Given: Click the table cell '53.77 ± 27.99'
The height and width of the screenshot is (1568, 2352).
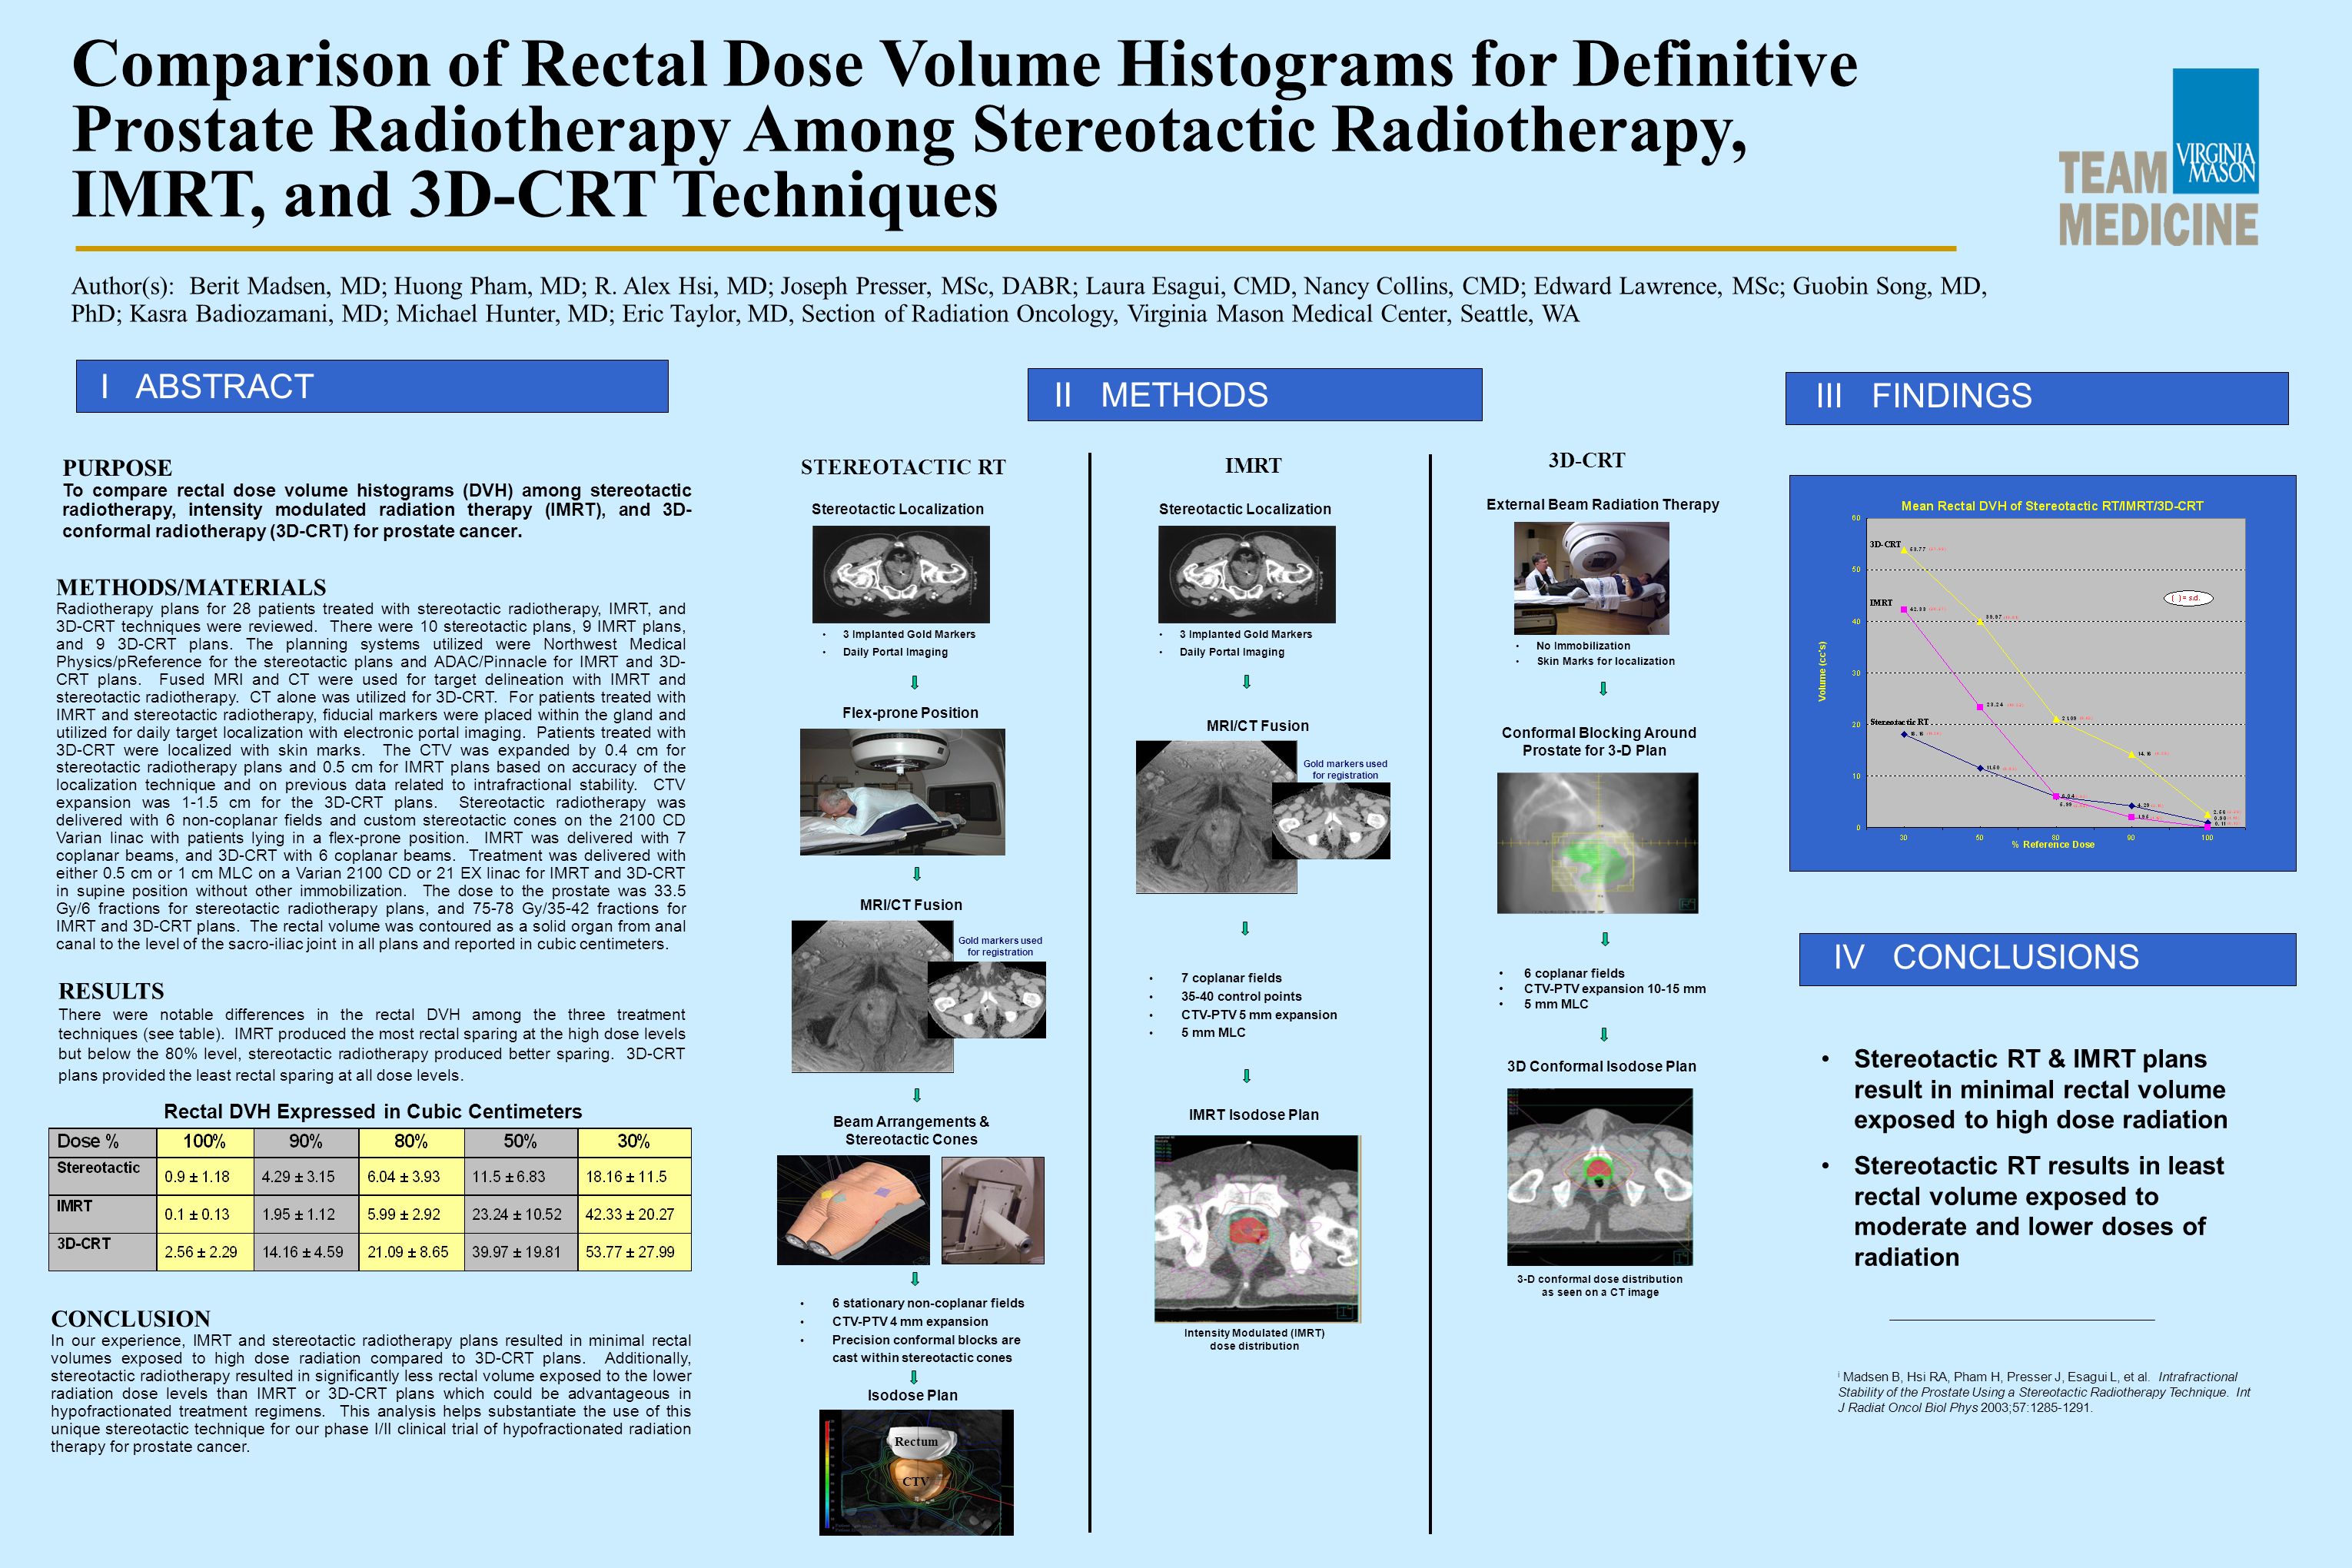Looking at the screenshot, I should 634,1252.
